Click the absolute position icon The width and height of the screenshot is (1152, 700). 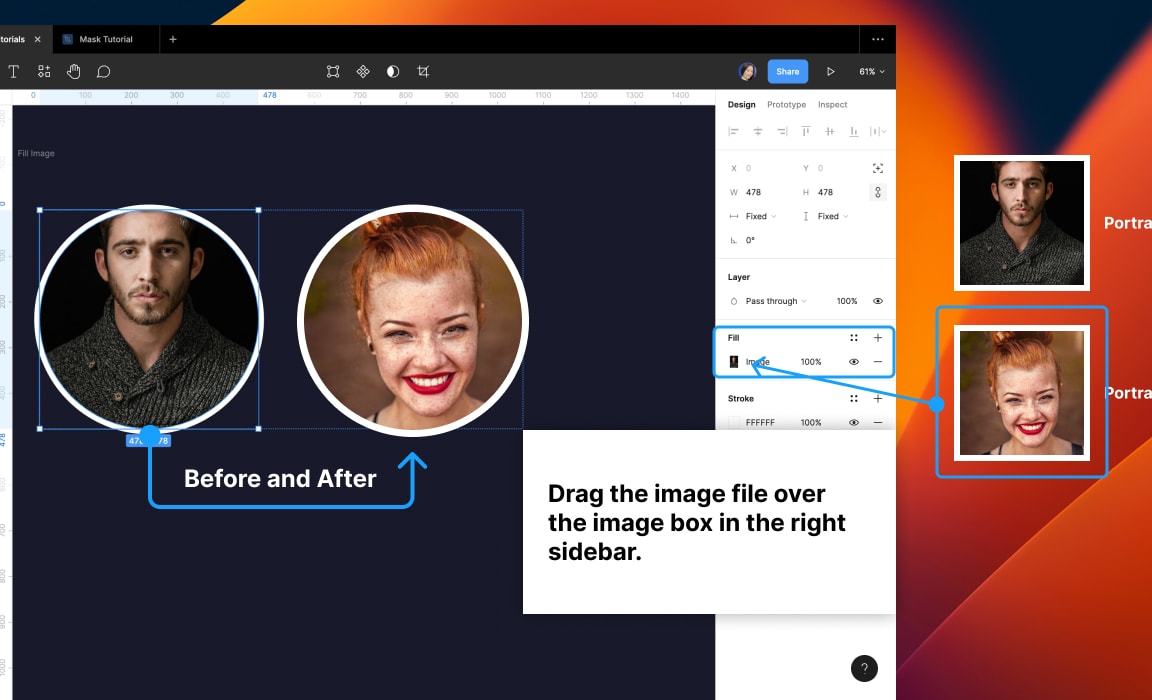point(878,168)
